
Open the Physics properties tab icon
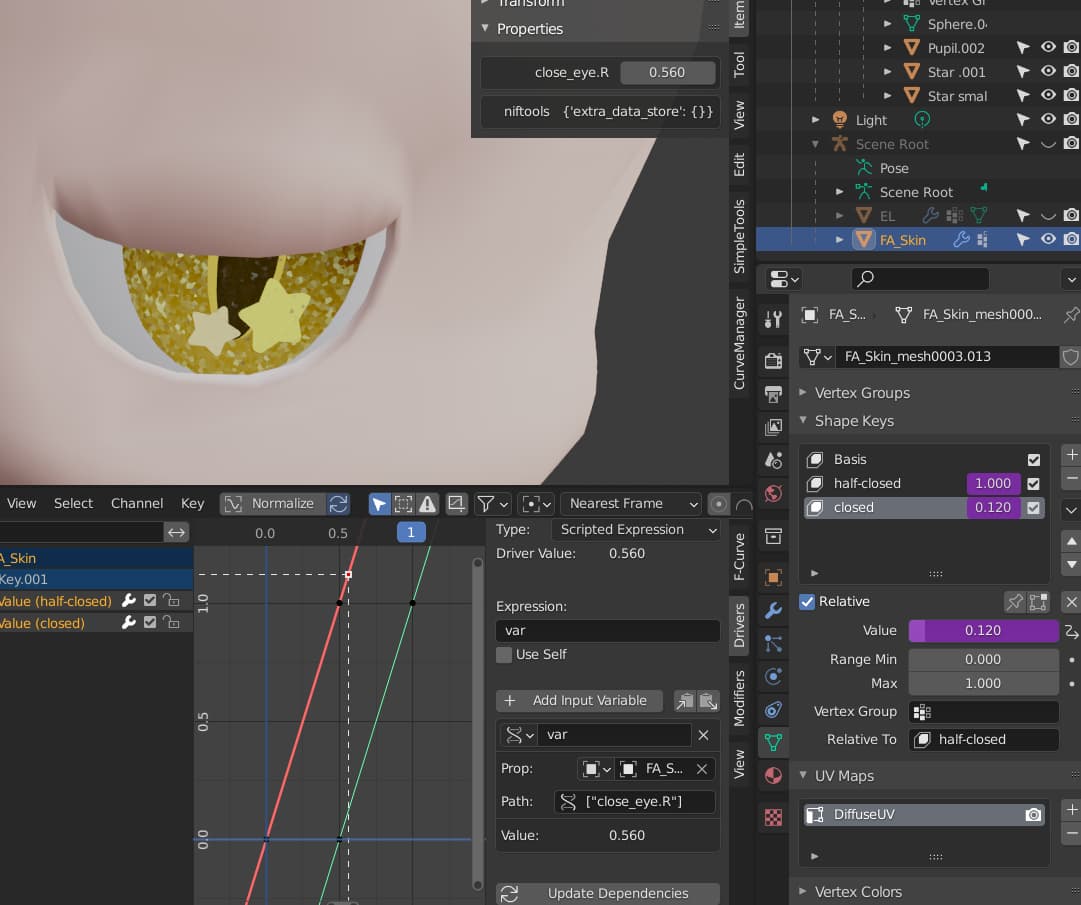pos(773,676)
